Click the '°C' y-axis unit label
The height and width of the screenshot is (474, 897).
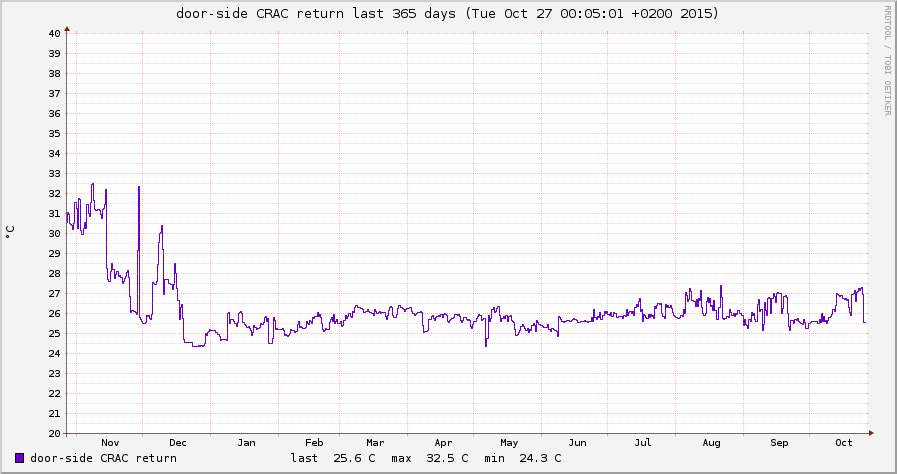(10, 232)
